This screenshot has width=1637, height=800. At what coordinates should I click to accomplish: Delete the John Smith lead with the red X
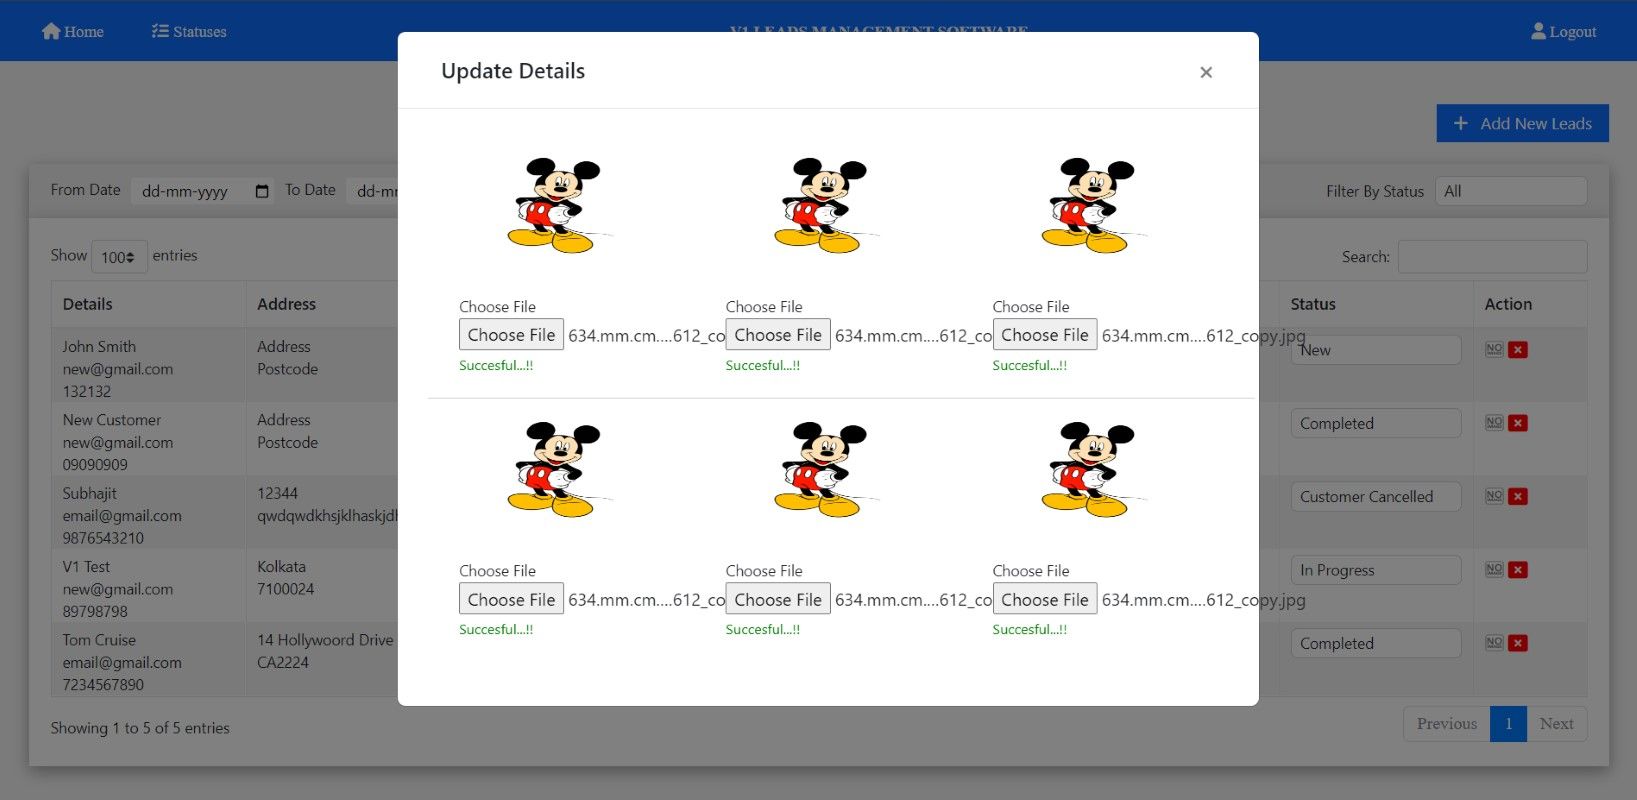[x=1518, y=350]
